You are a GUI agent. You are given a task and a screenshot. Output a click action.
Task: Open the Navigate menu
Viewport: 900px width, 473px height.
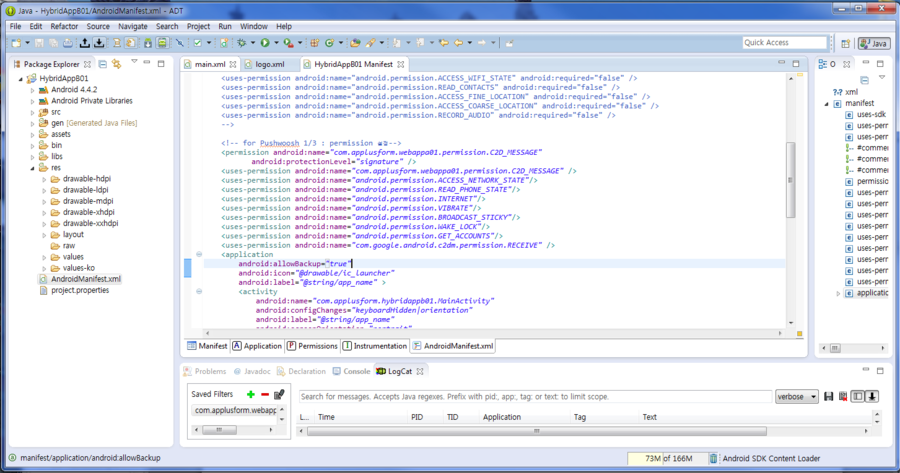[x=133, y=26]
